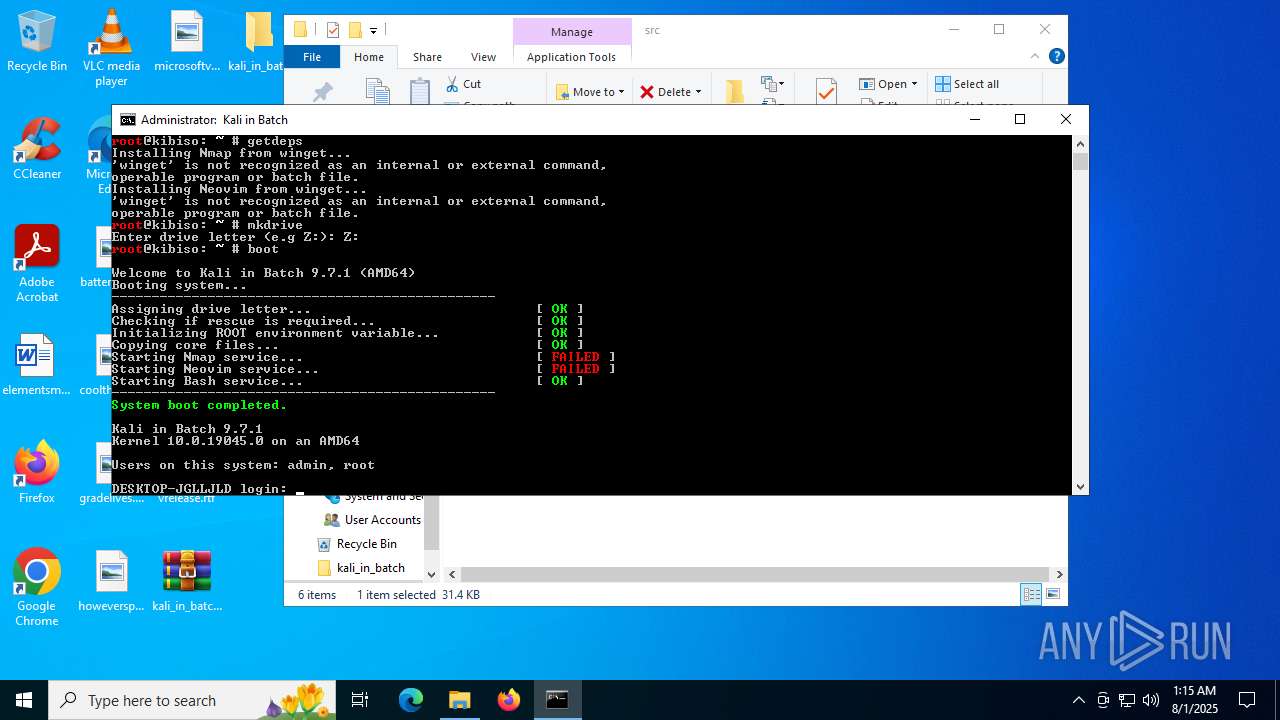This screenshot has height=720, width=1280.
Task: Open Firefox from the taskbar
Action: tap(509, 700)
